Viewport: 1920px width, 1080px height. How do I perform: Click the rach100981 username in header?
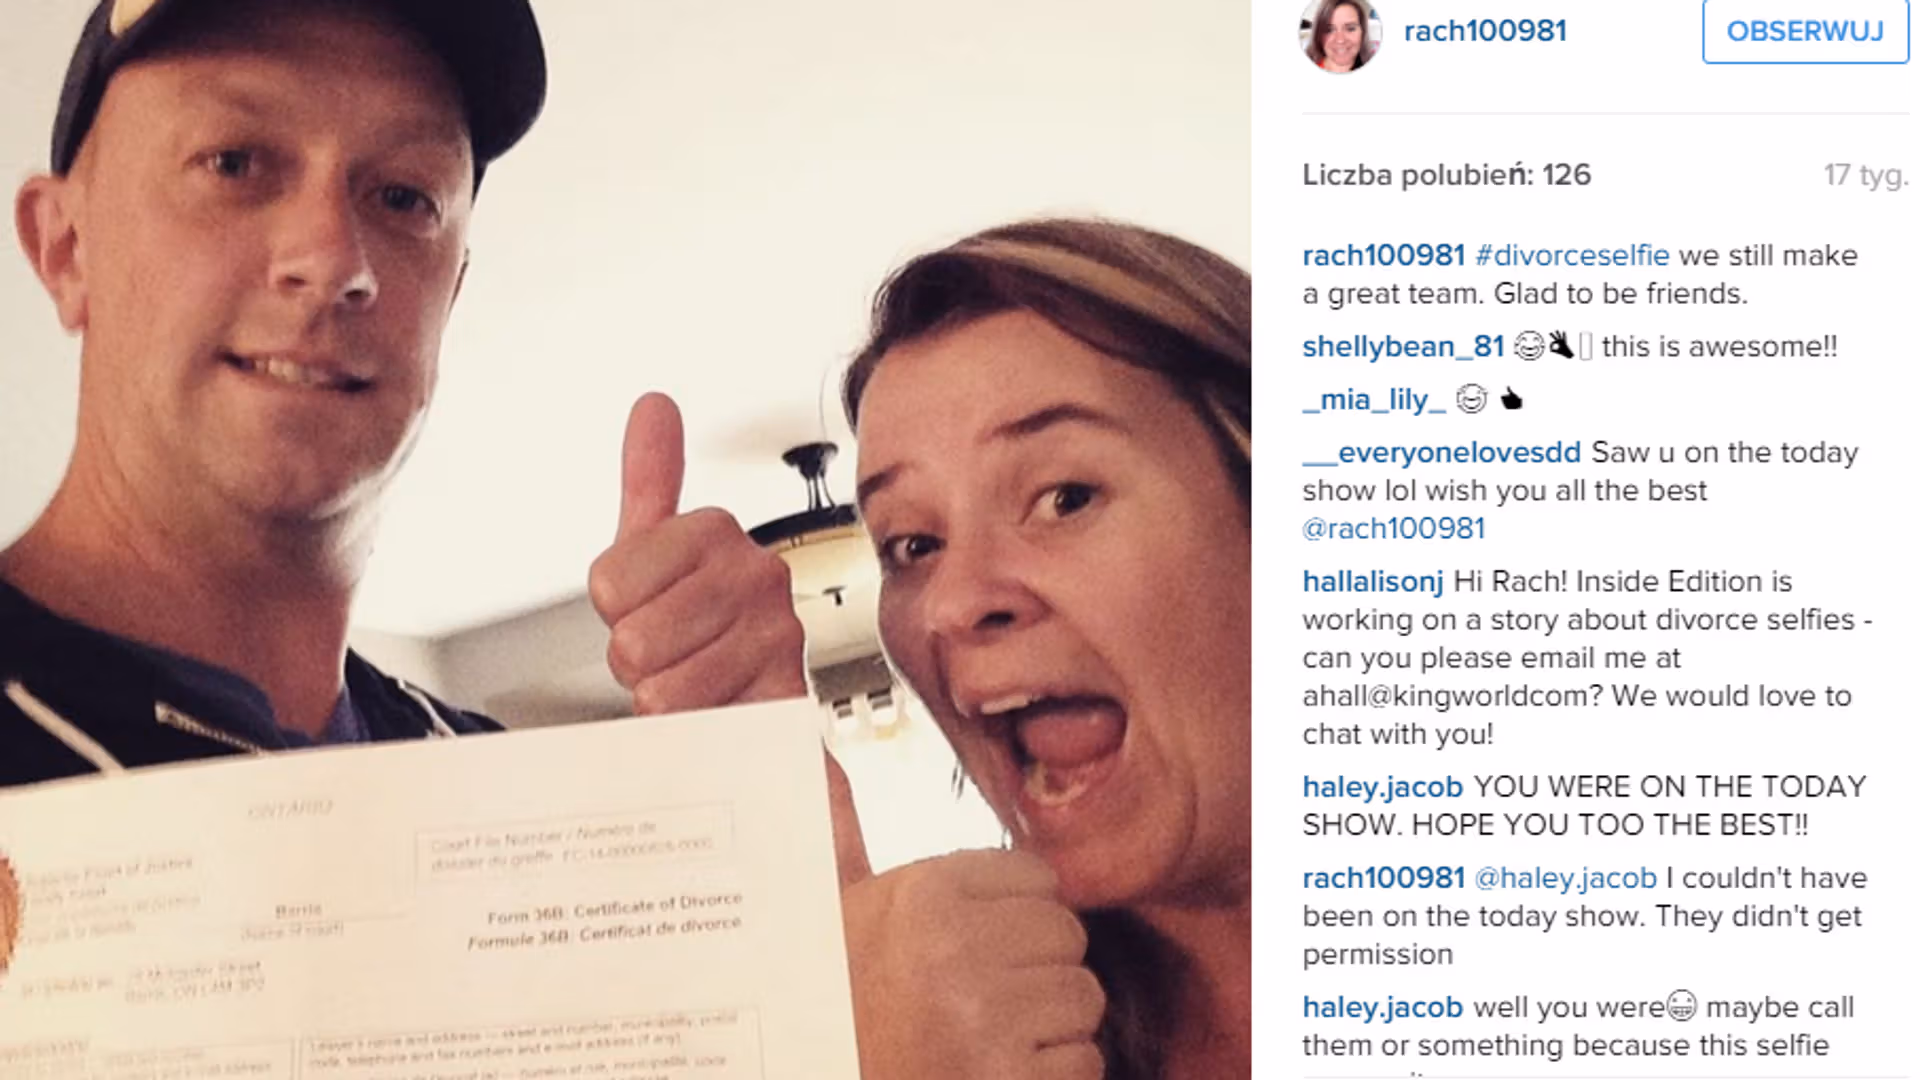click(x=1485, y=31)
